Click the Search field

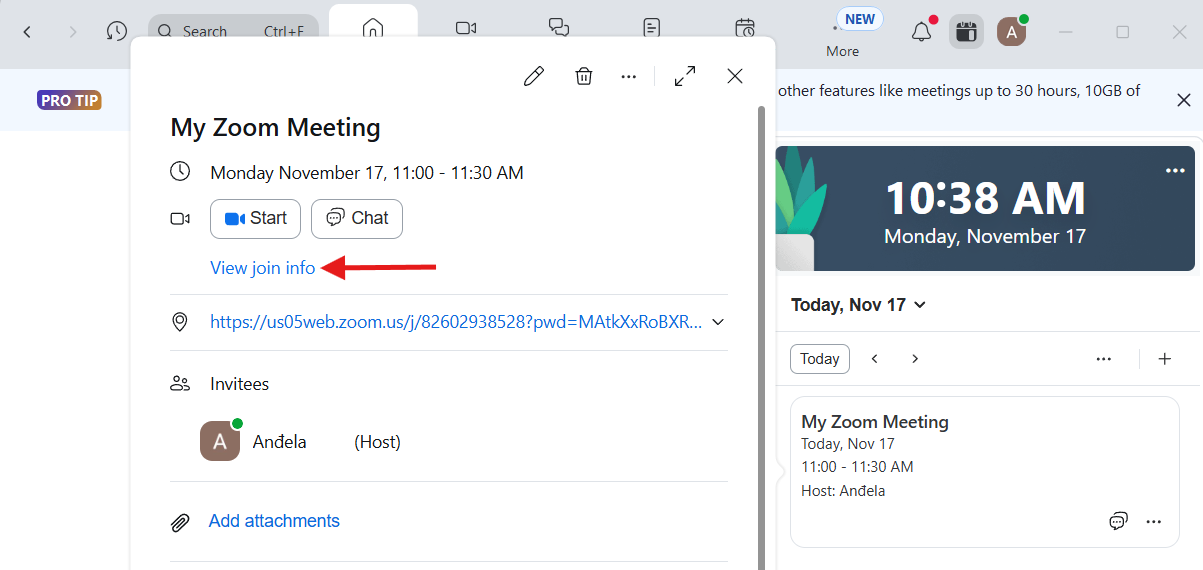point(233,32)
